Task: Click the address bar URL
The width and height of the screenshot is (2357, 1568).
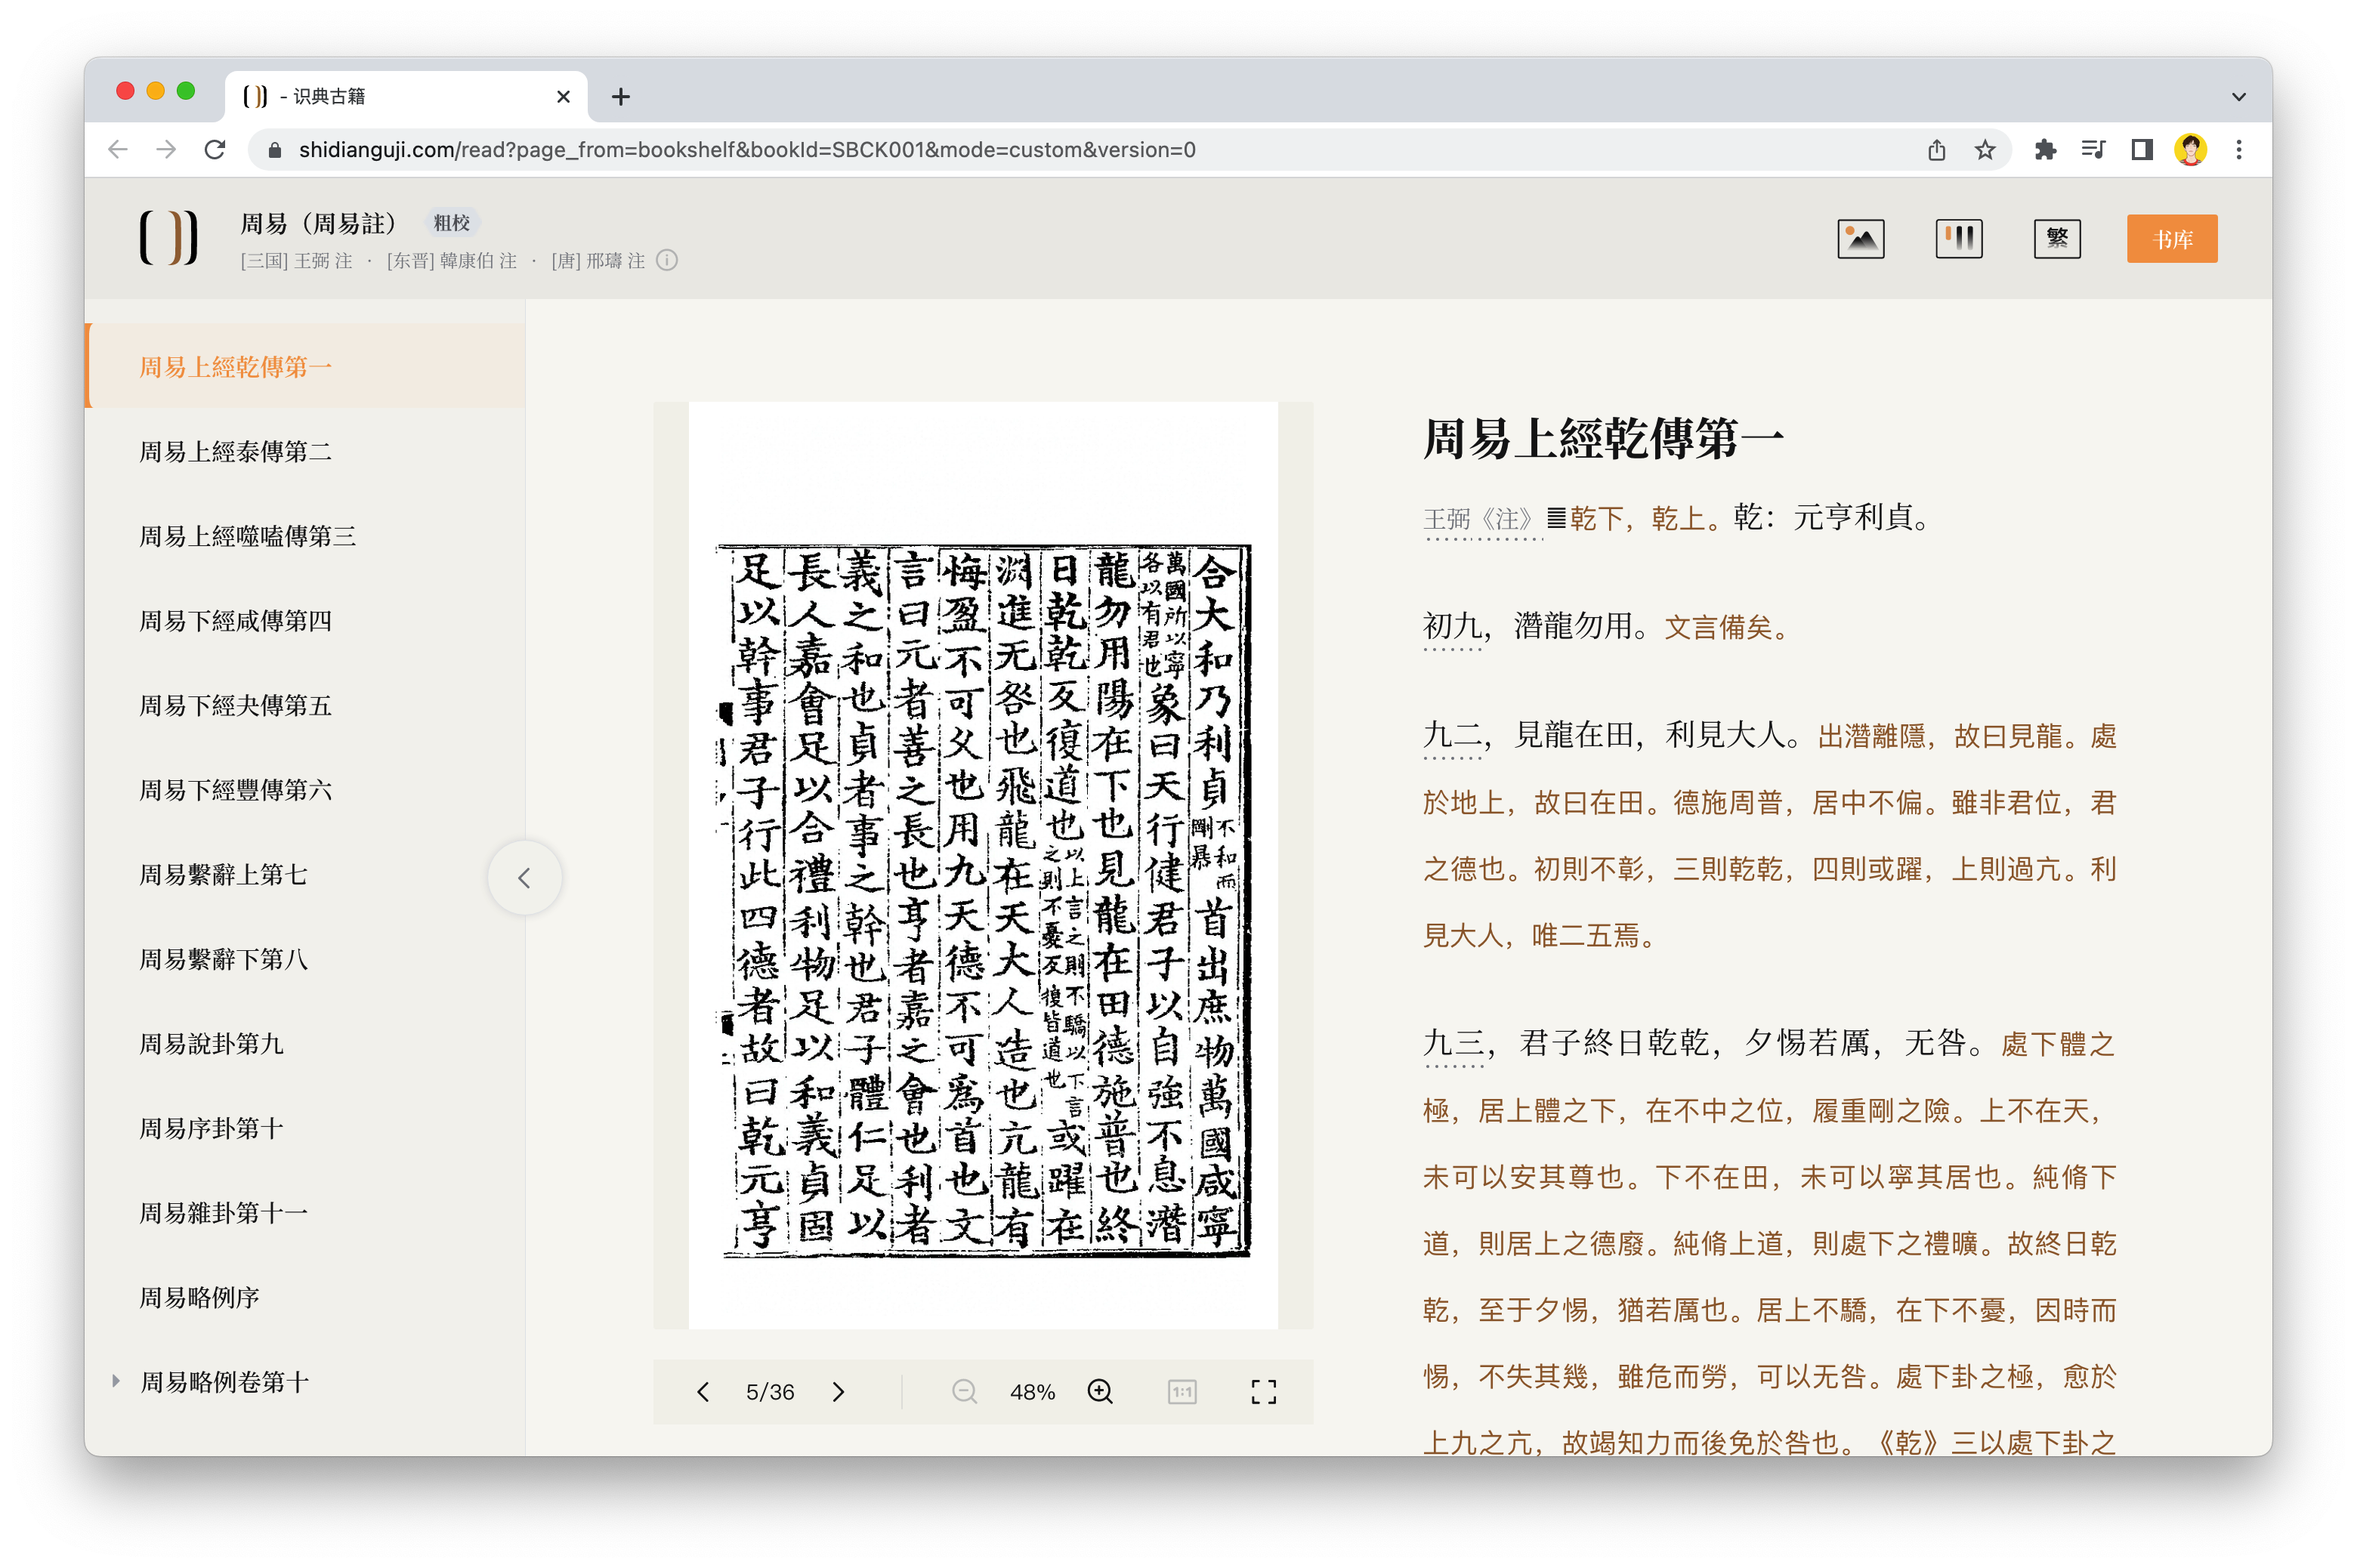Action: [x=747, y=150]
